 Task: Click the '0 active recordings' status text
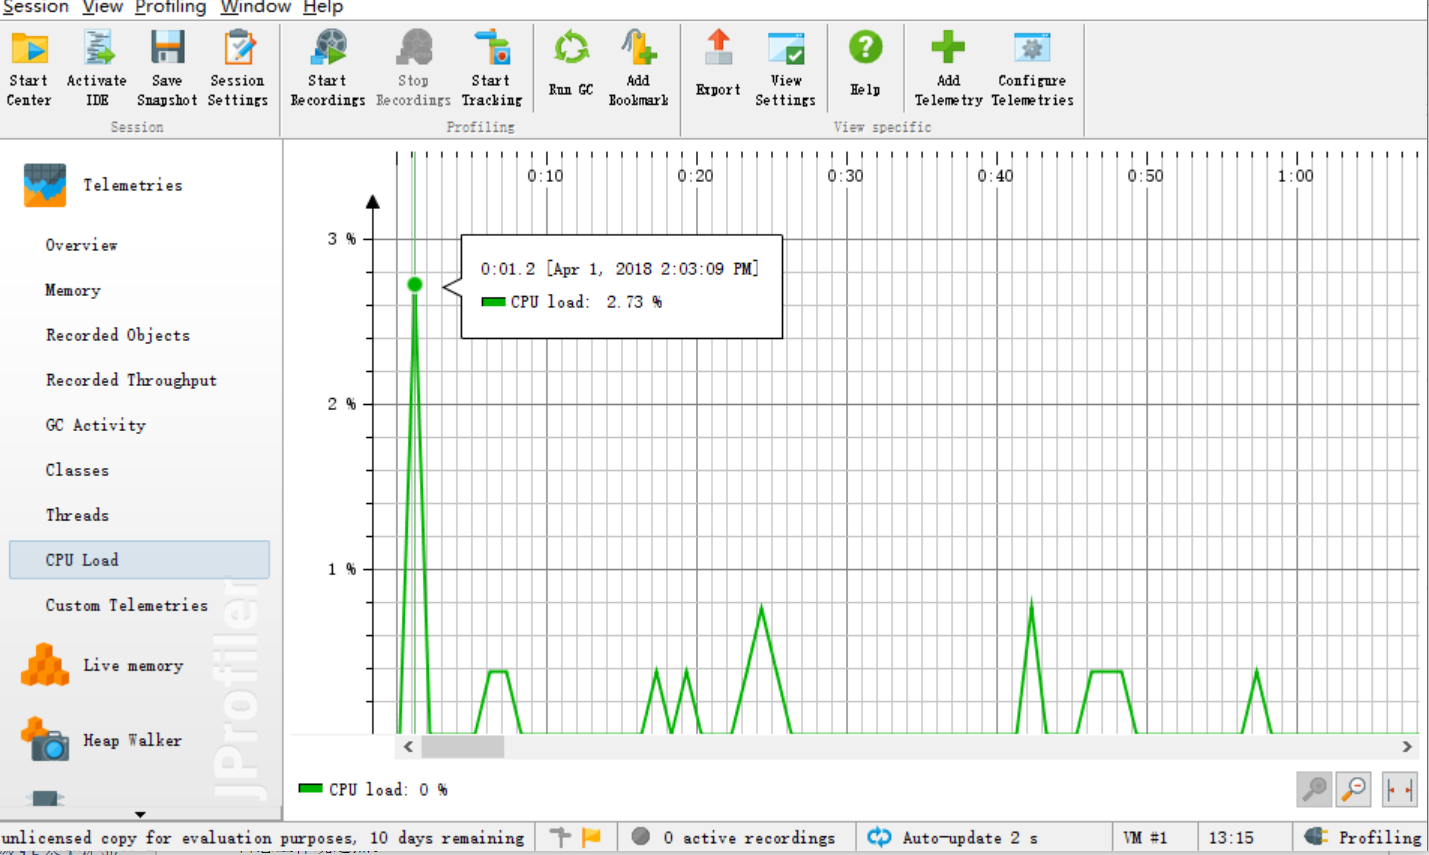[749, 838]
